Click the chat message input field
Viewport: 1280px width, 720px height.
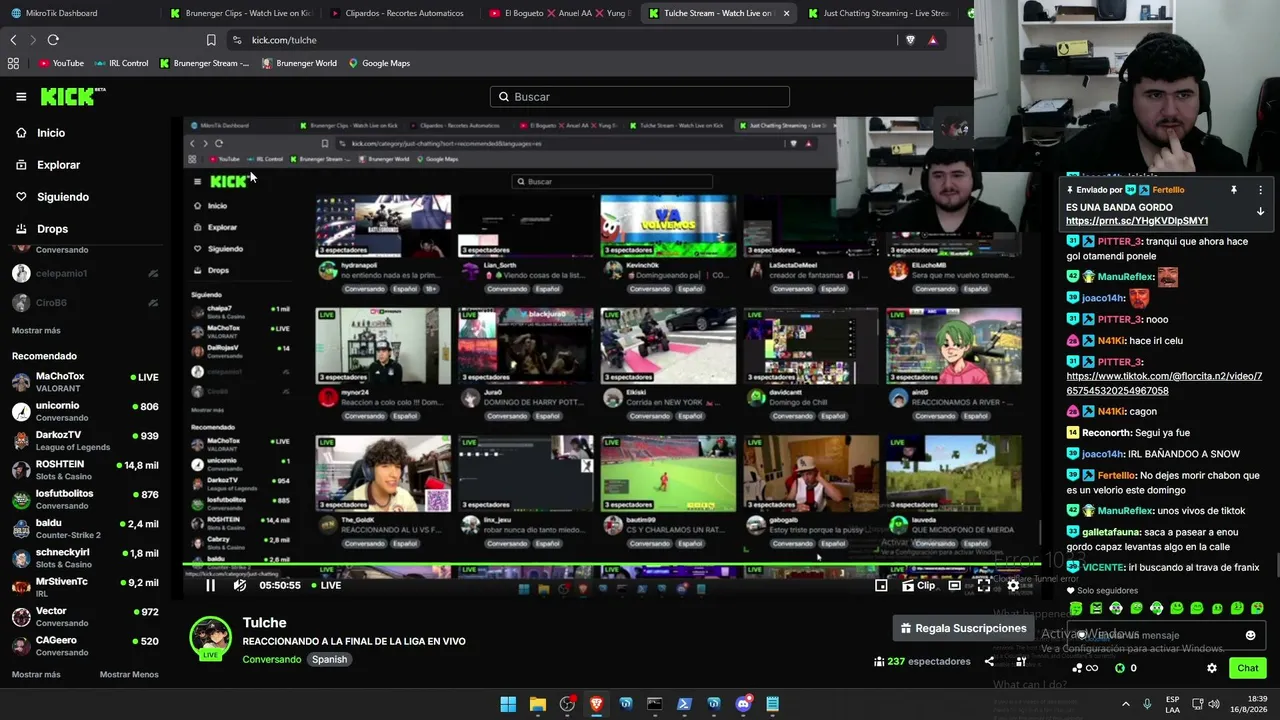tap(1165, 635)
